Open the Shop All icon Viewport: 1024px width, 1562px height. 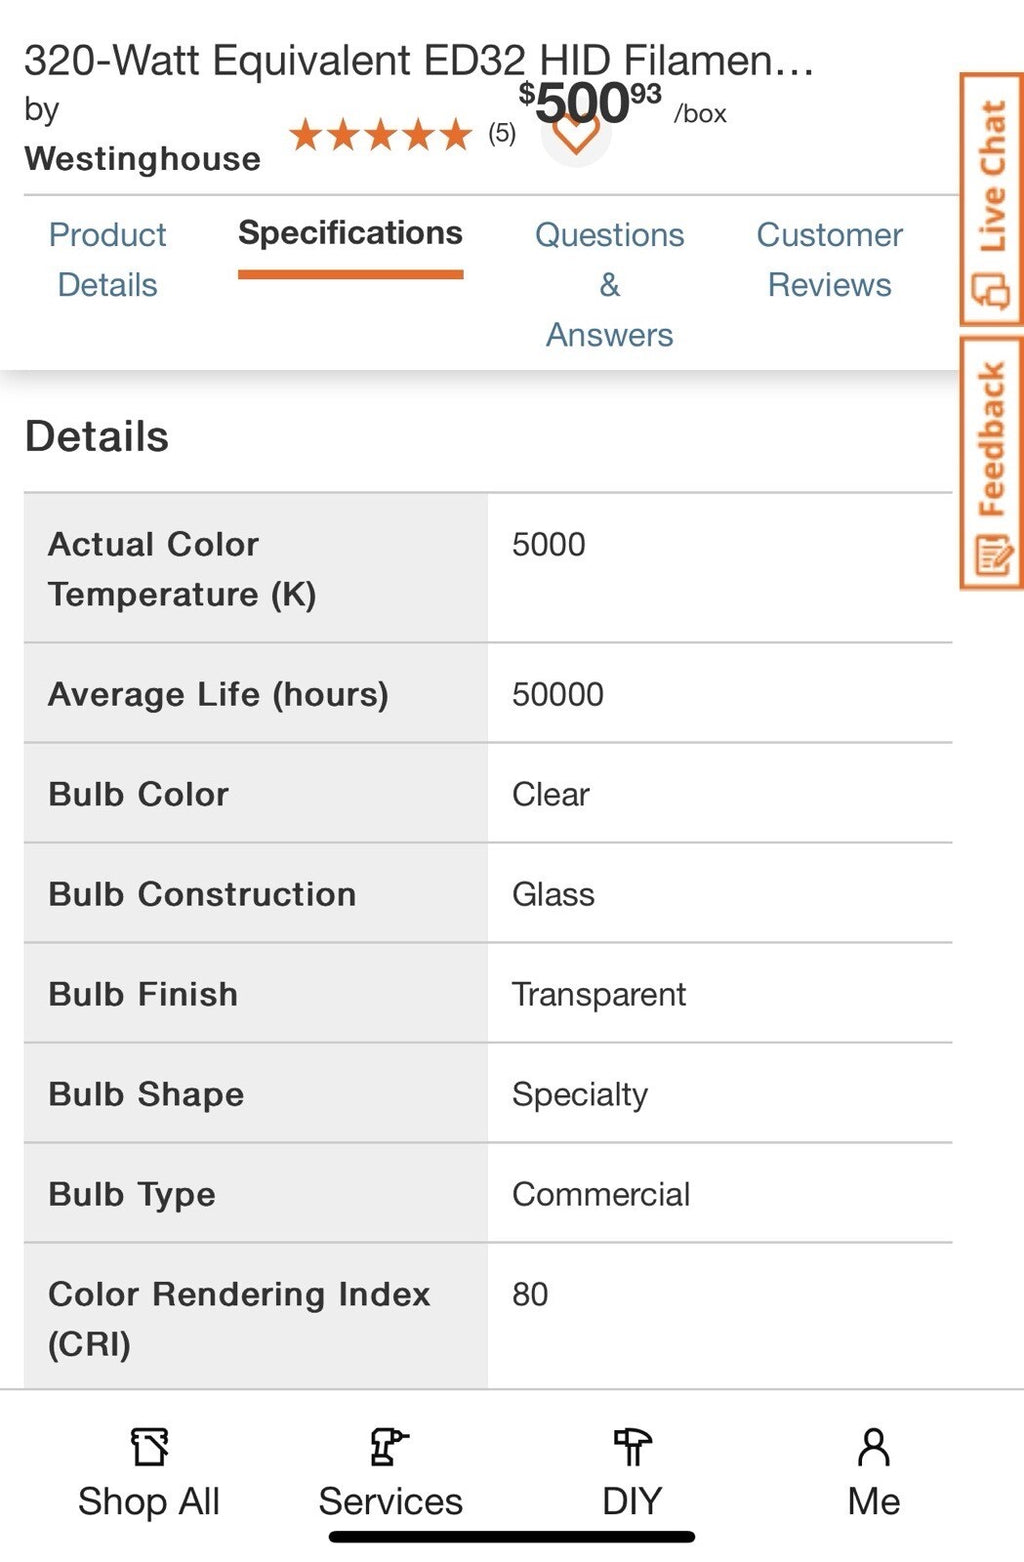(149, 1446)
